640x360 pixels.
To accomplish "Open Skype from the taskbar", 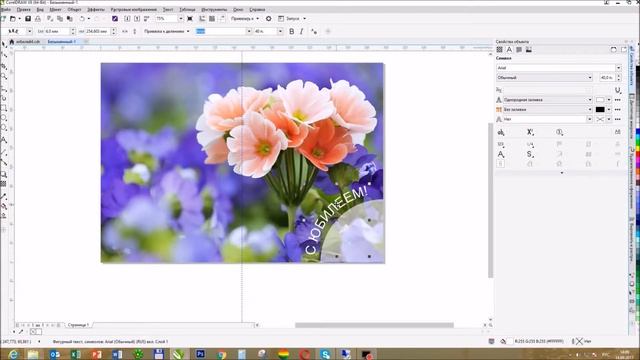I will point(325,354).
